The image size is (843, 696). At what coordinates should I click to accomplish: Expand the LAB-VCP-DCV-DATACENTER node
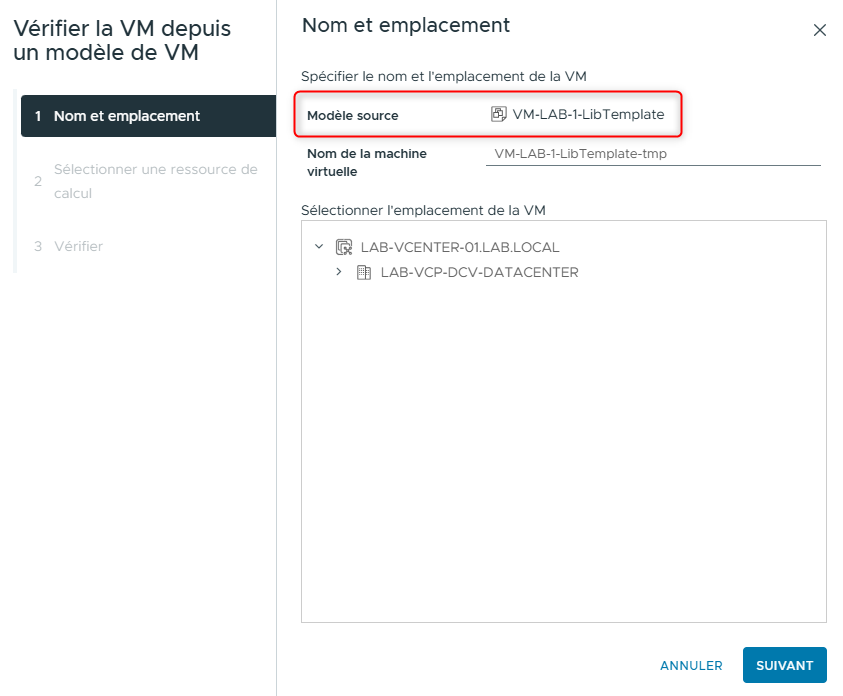tap(339, 272)
